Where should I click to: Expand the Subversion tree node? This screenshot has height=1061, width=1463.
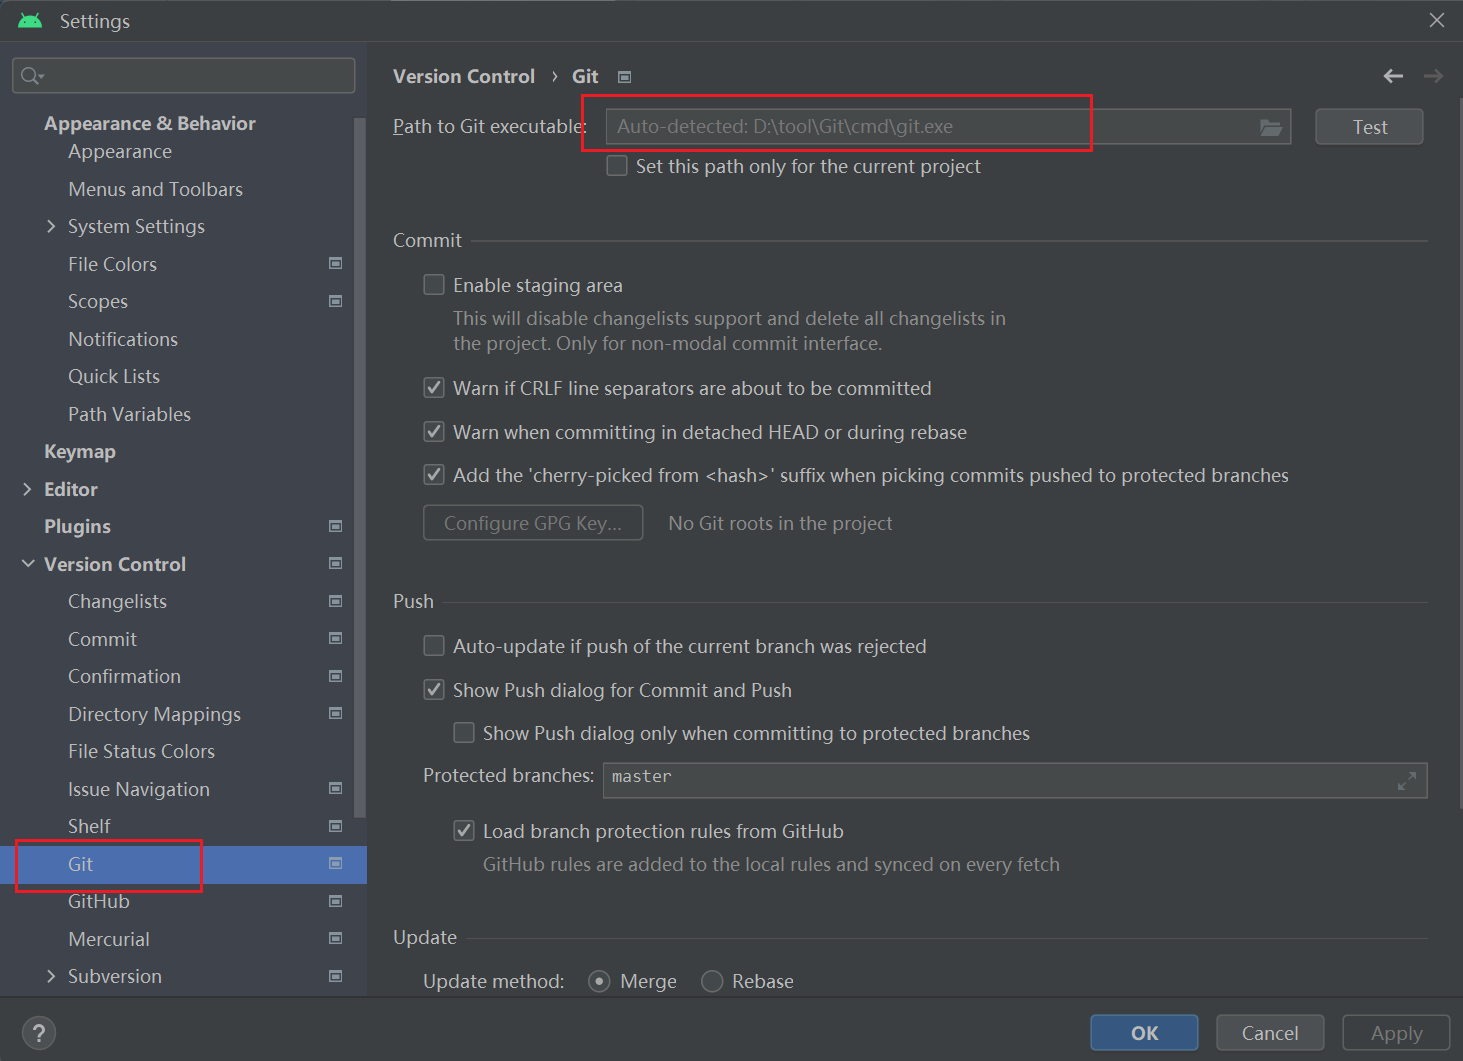[51, 976]
